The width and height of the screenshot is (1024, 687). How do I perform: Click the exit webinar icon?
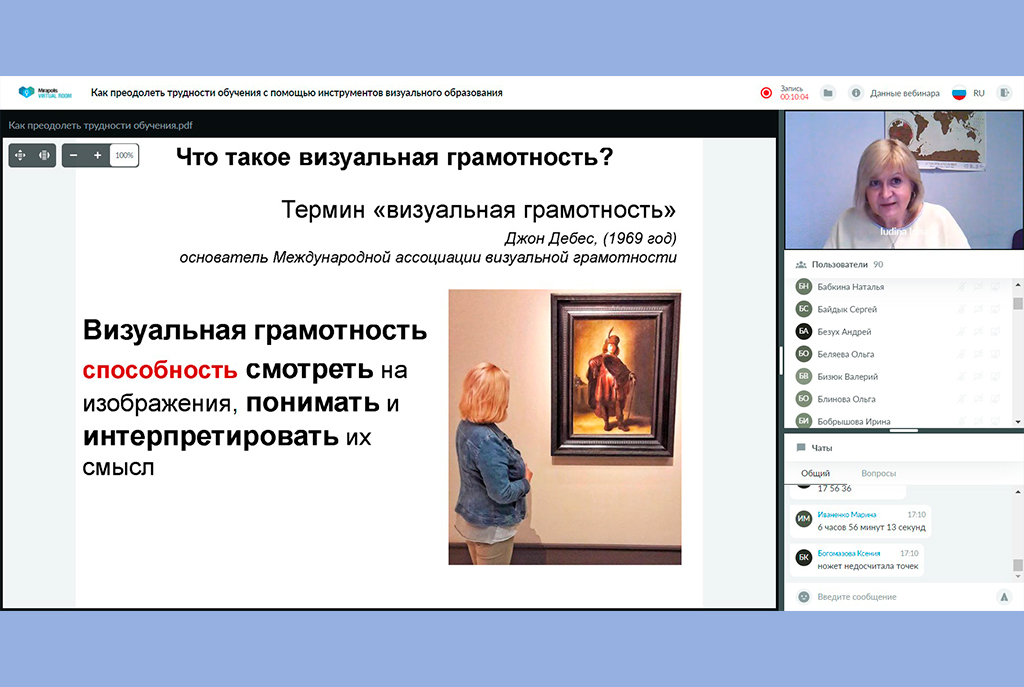coord(1004,93)
